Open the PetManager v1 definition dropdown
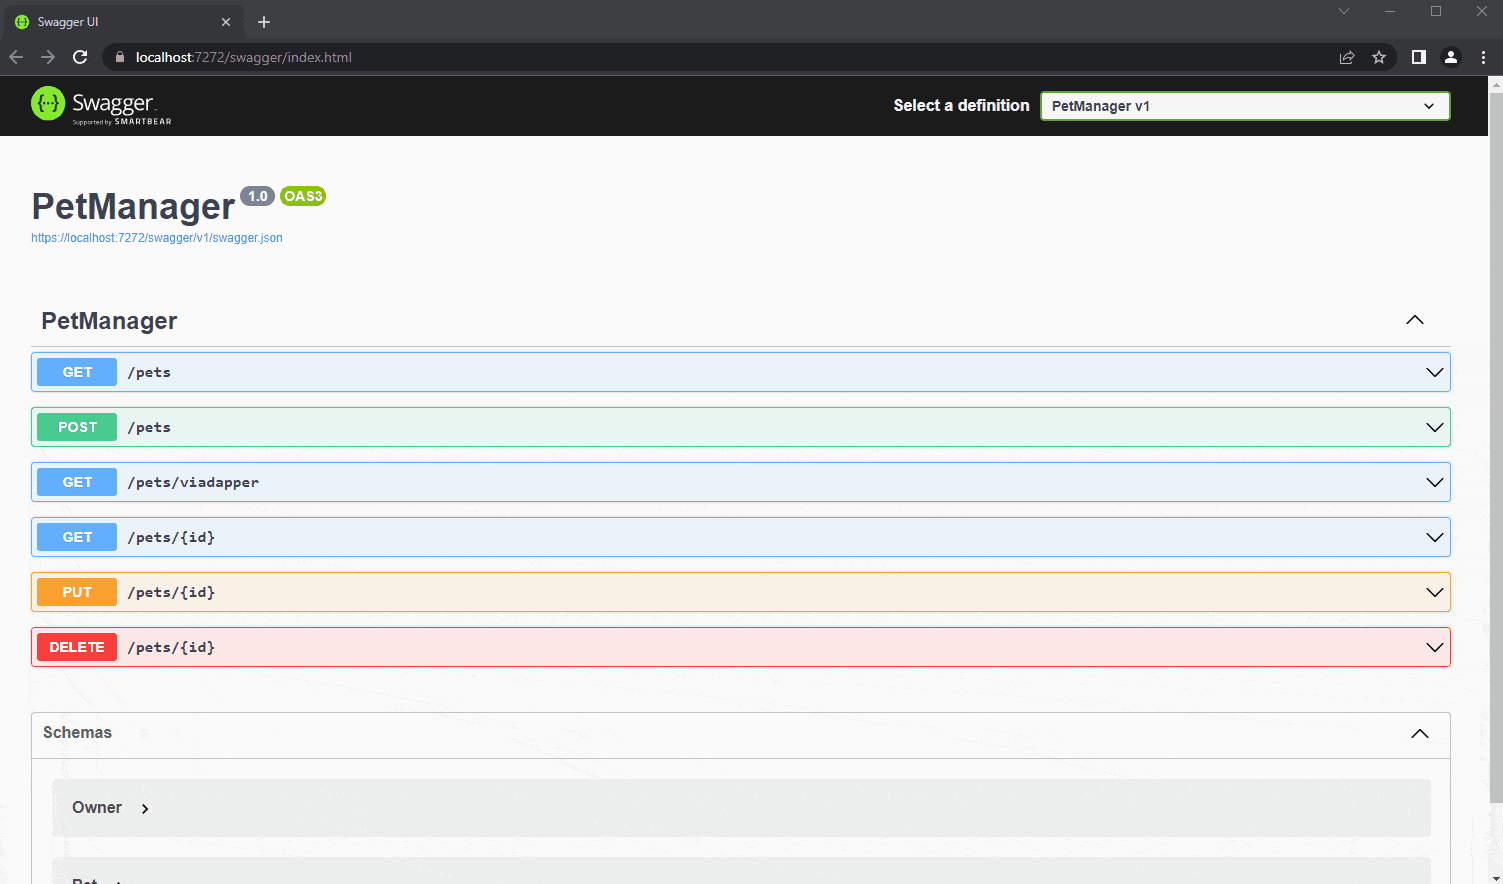This screenshot has width=1503, height=884. point(1245,106)
